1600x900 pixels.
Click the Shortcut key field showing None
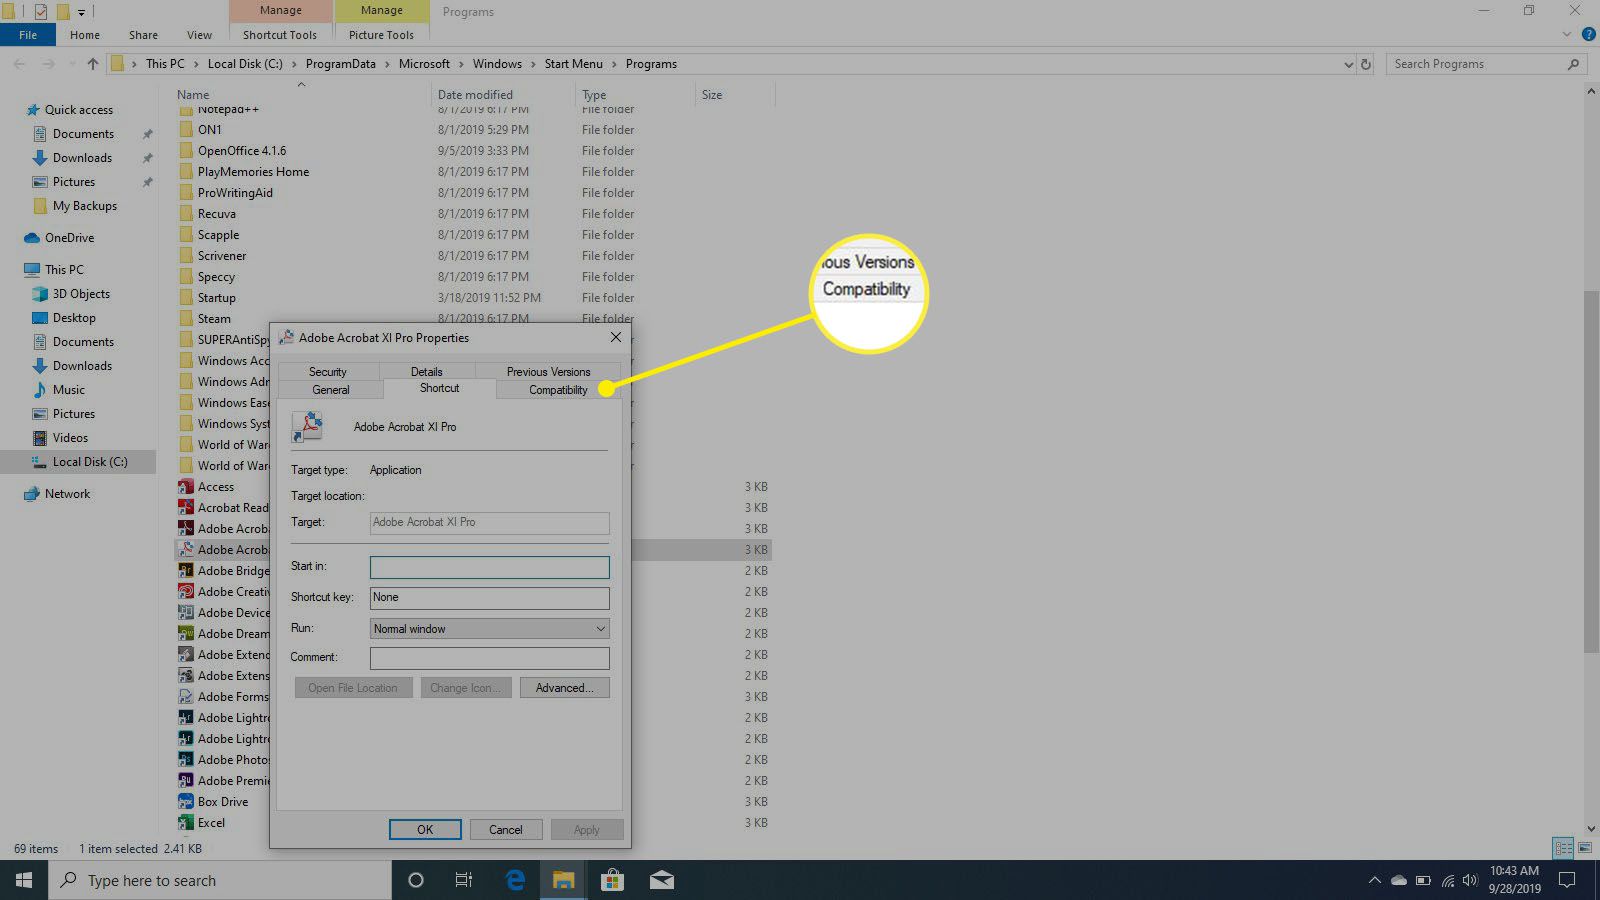click(489, 598)
